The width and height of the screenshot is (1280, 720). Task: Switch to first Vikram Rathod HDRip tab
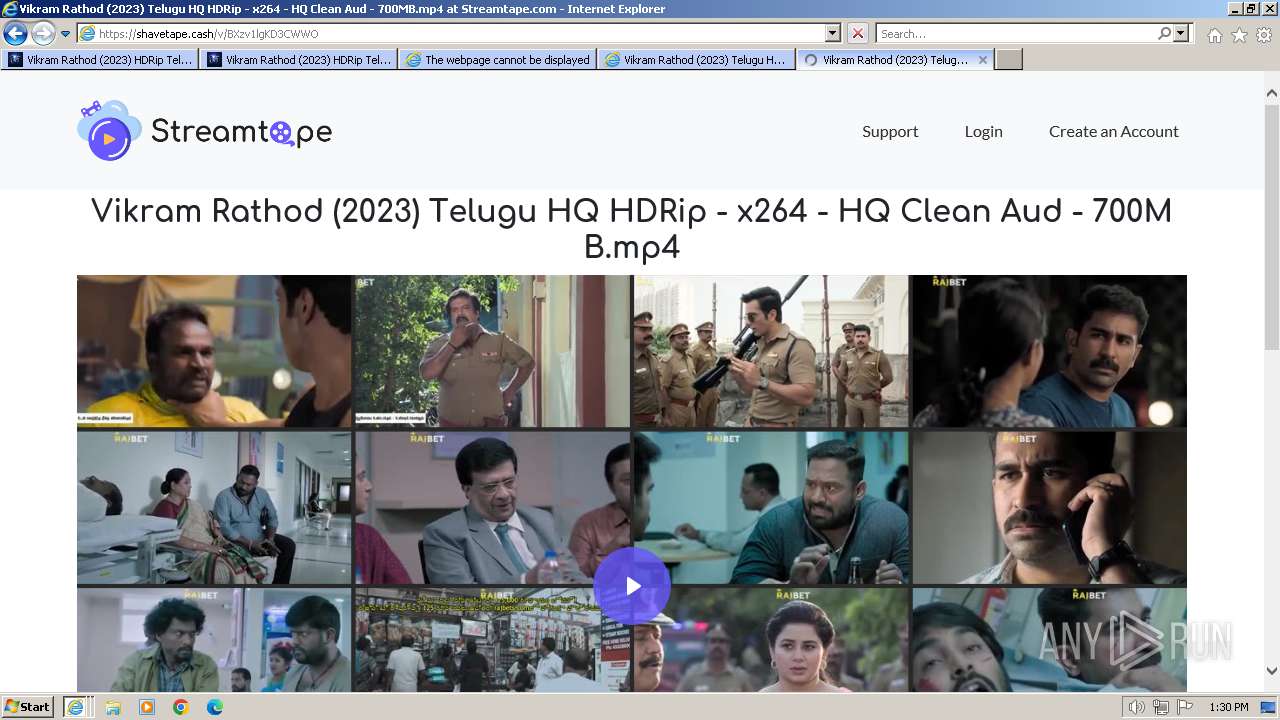pyautogui.click(x=100, y=60)
